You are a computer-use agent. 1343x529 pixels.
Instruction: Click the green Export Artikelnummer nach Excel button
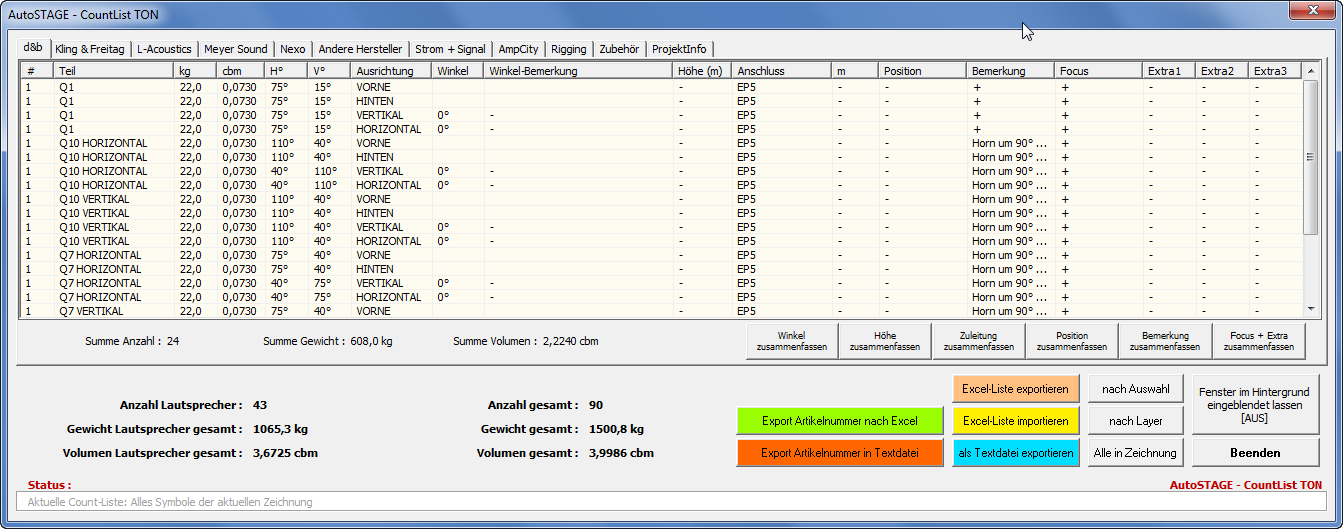coord(840,421)
